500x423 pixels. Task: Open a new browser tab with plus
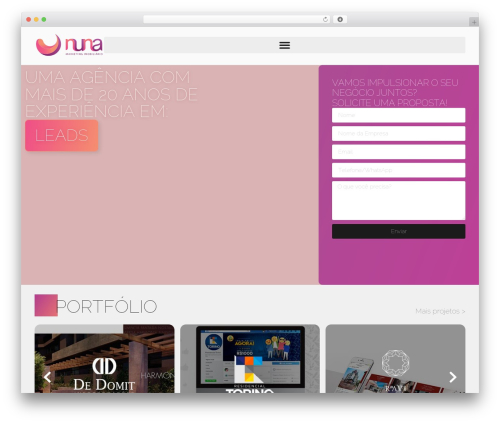[474, 22]
